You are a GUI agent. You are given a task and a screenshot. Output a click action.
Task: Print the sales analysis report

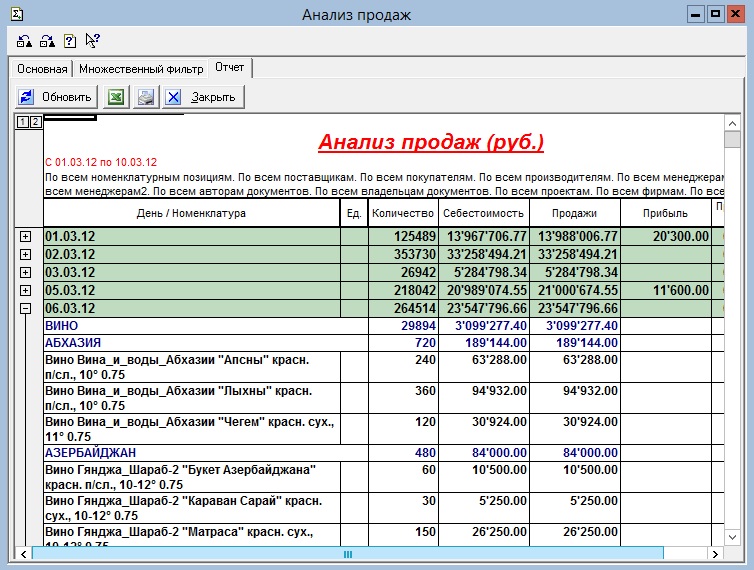pyautogui.click(x=146, y=97)
